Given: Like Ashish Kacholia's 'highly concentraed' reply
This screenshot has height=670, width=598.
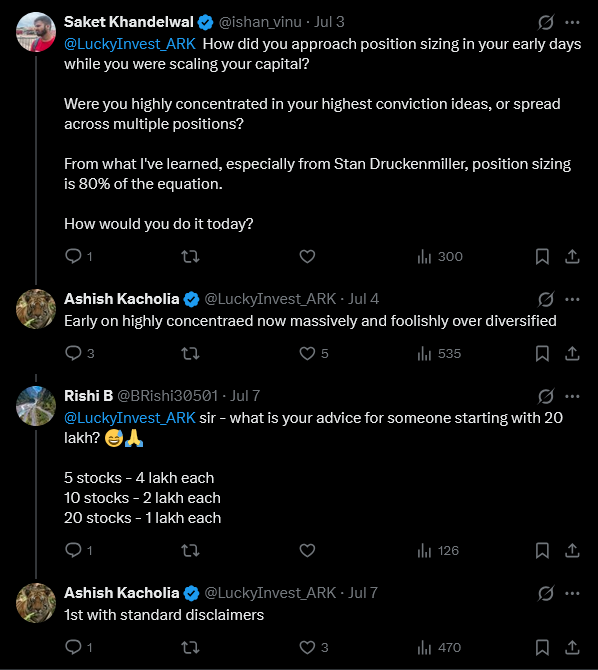Looking at the screenshot, I should point(313,353).
